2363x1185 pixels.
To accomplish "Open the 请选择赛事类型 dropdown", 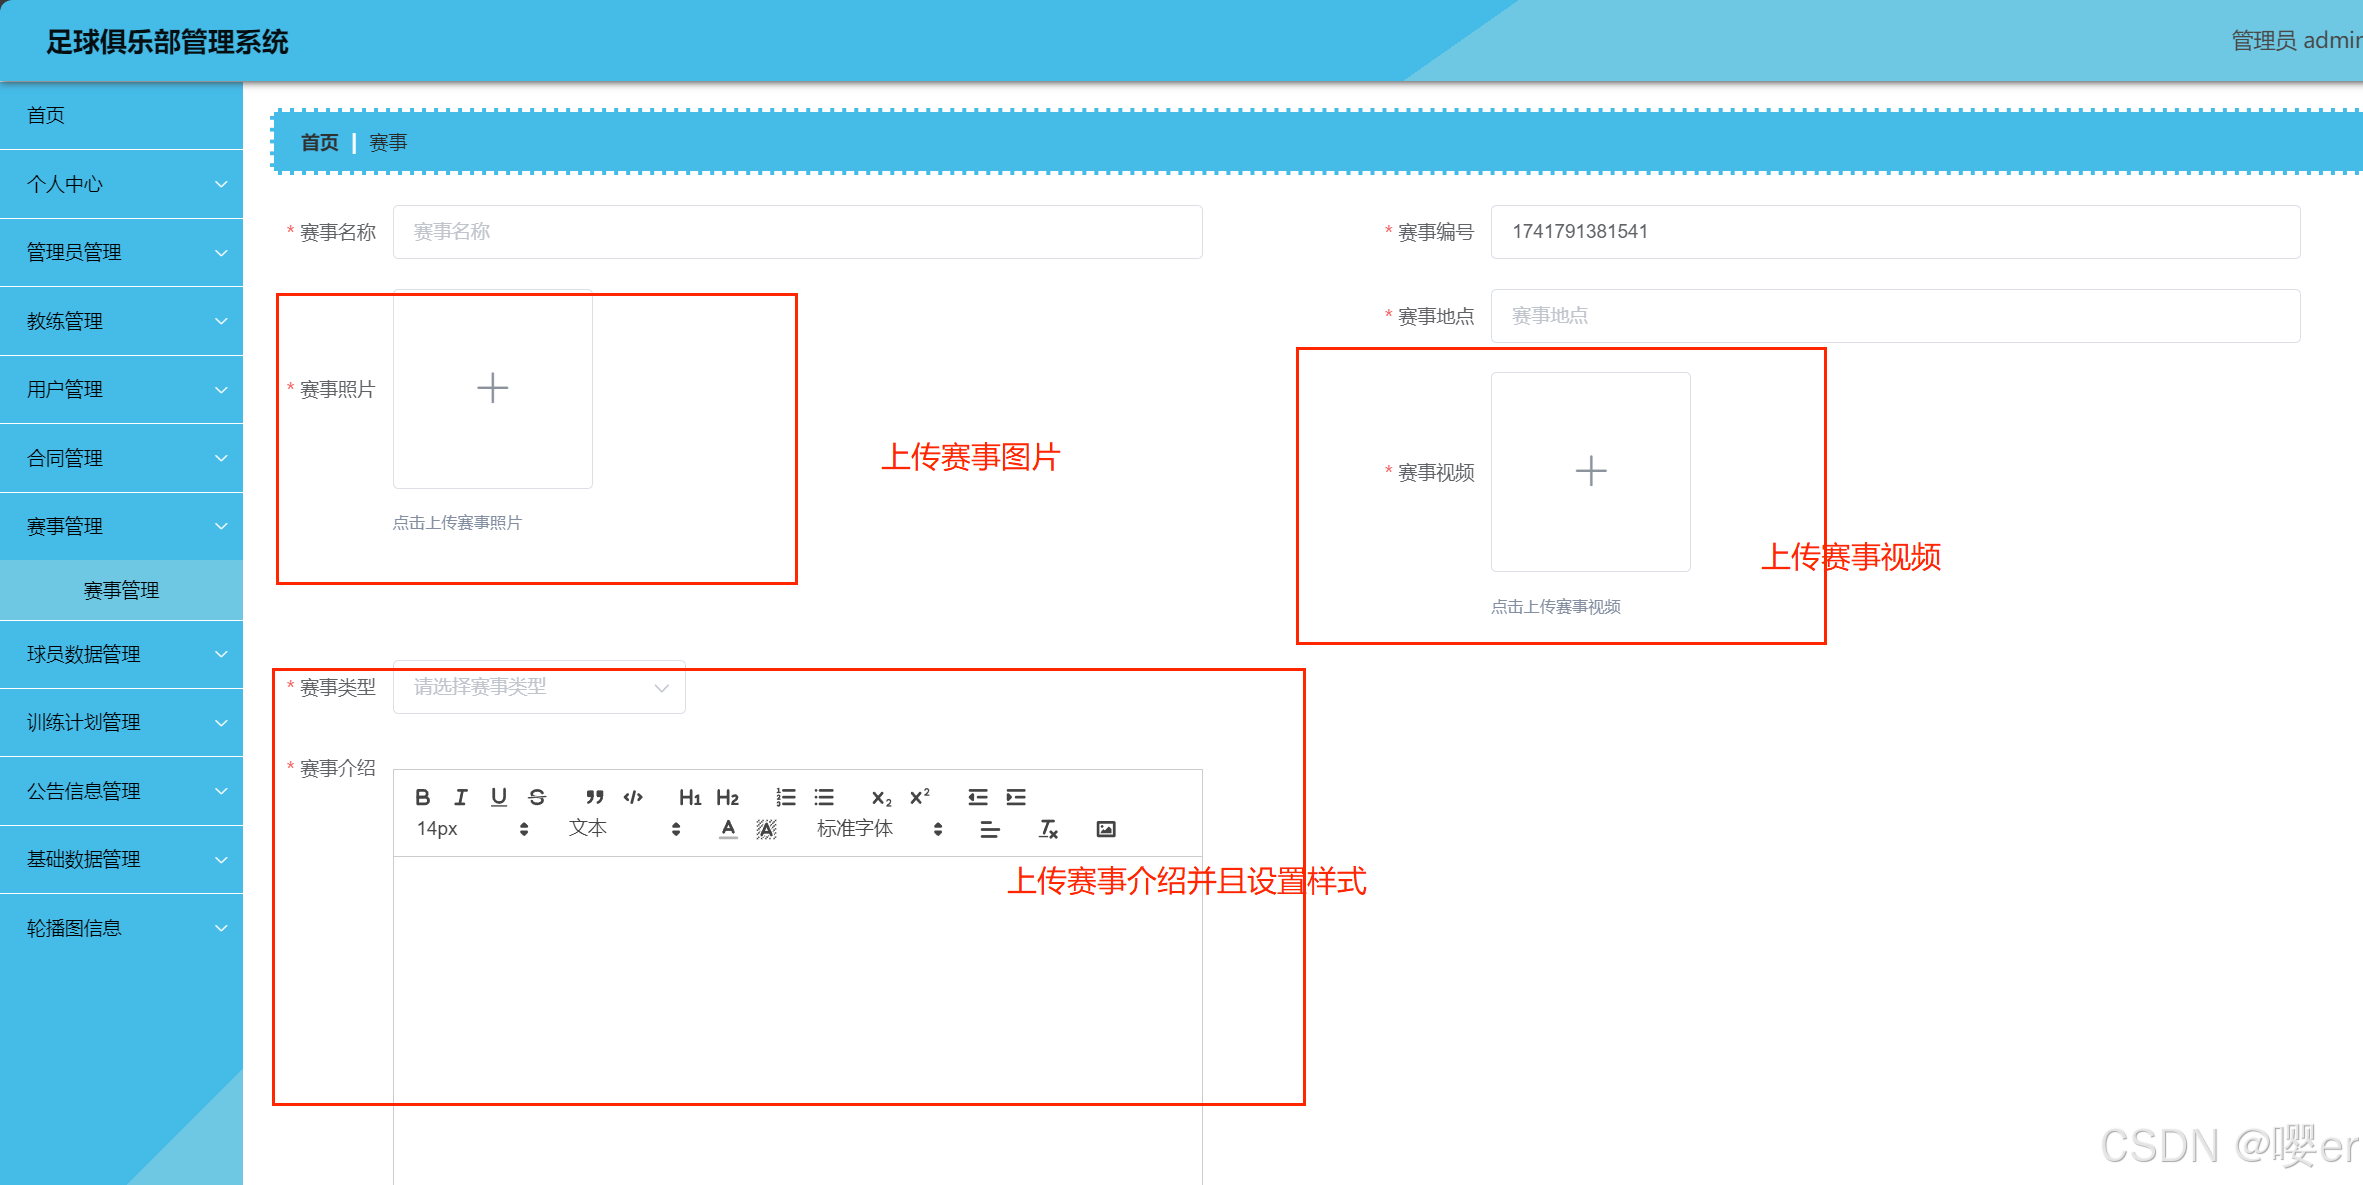I will coord(539,687).
